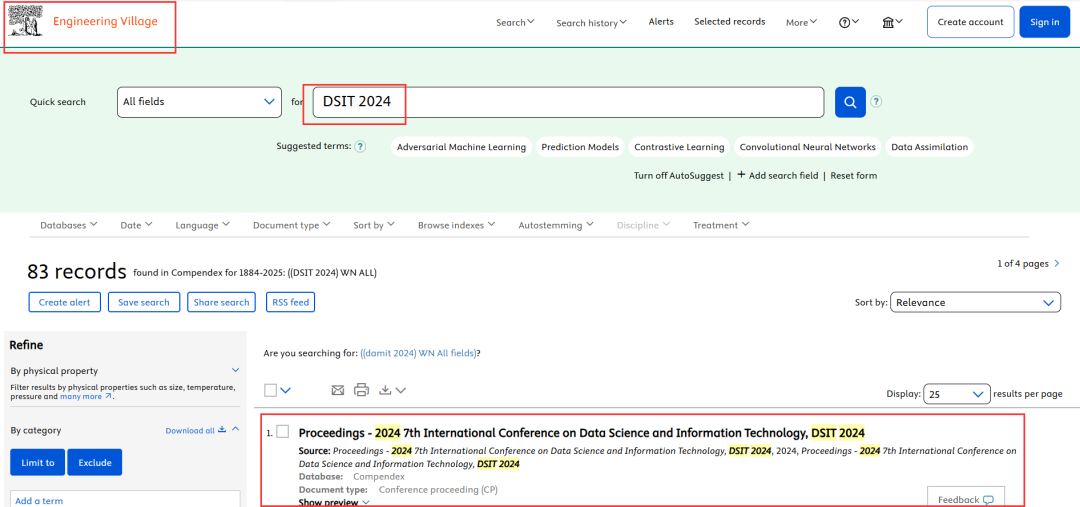Click the Turn off AutoSuggest link
Image resolution: width=1080 pixels, height=507 pixels.
pos(680,175)
